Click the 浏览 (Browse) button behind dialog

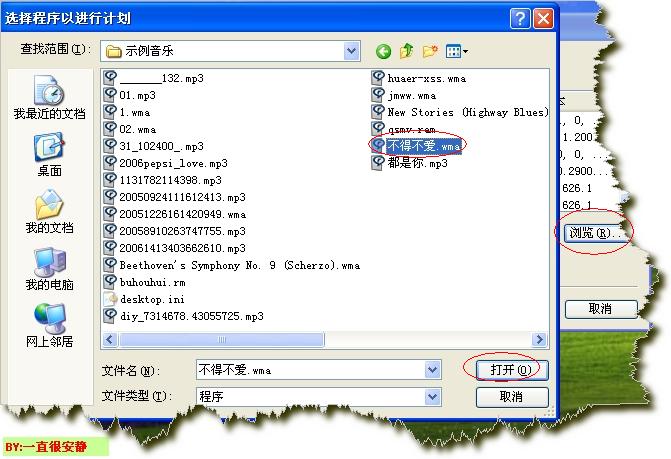point(588,233)
